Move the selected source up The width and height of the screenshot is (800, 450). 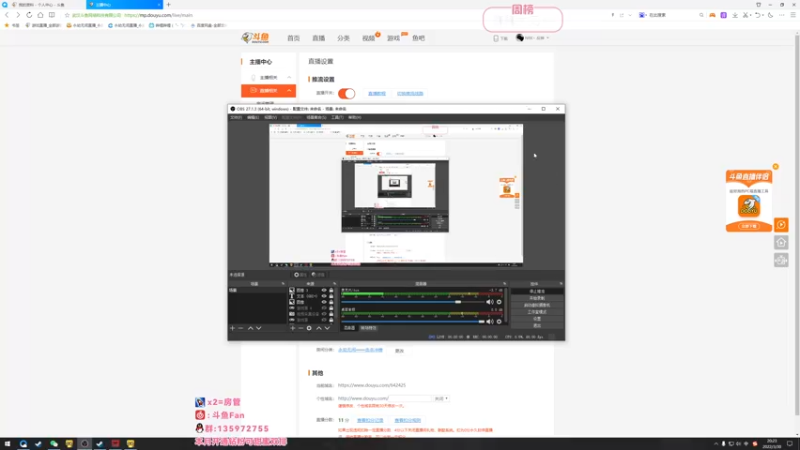click(319, 328)
